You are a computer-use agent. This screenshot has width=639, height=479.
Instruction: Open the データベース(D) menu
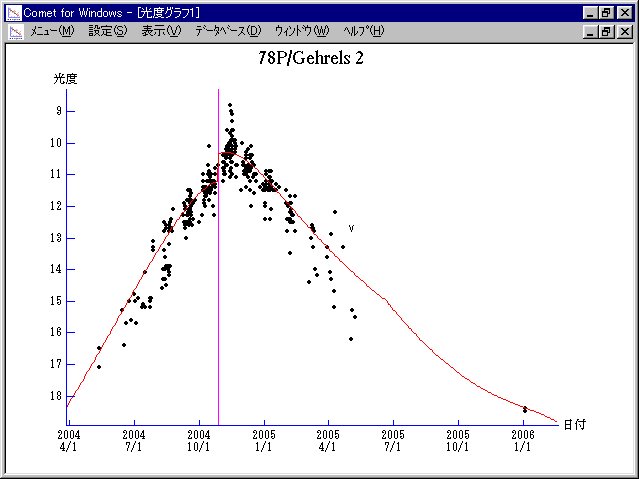tap(228, 31)
